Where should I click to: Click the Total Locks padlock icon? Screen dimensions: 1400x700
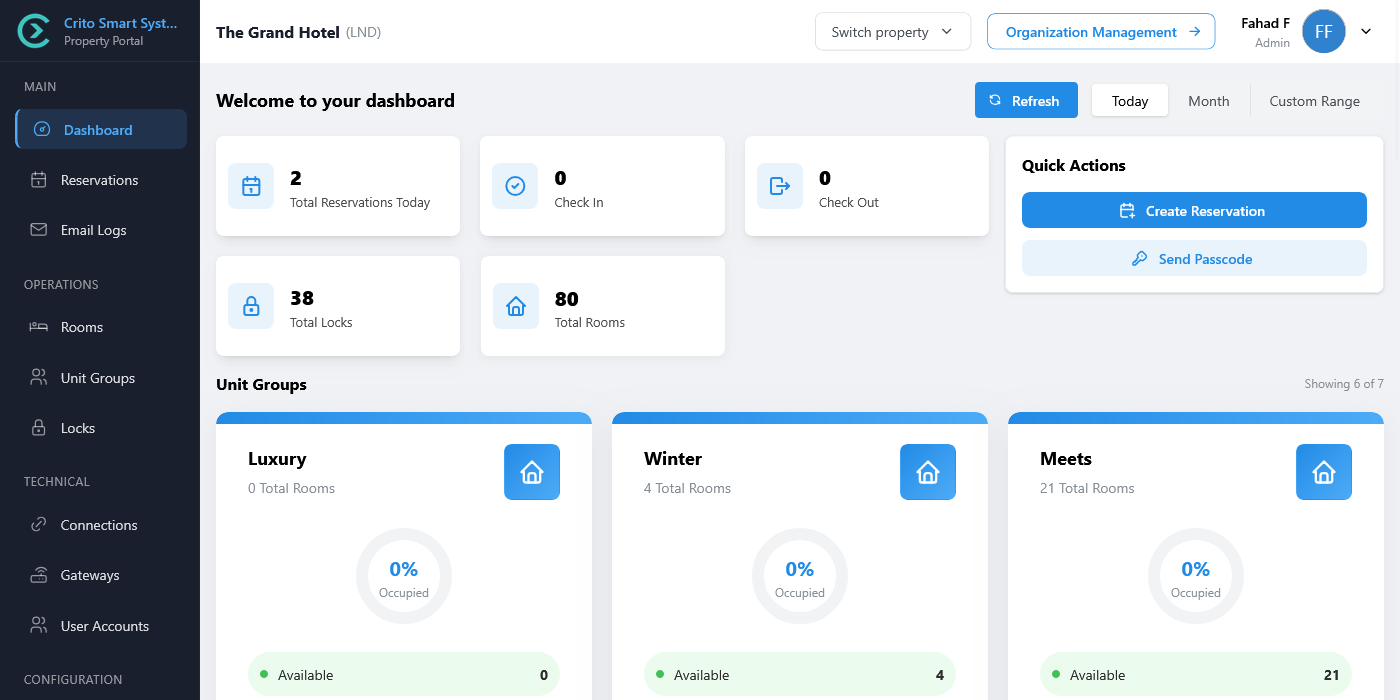[x=251, y=306]
